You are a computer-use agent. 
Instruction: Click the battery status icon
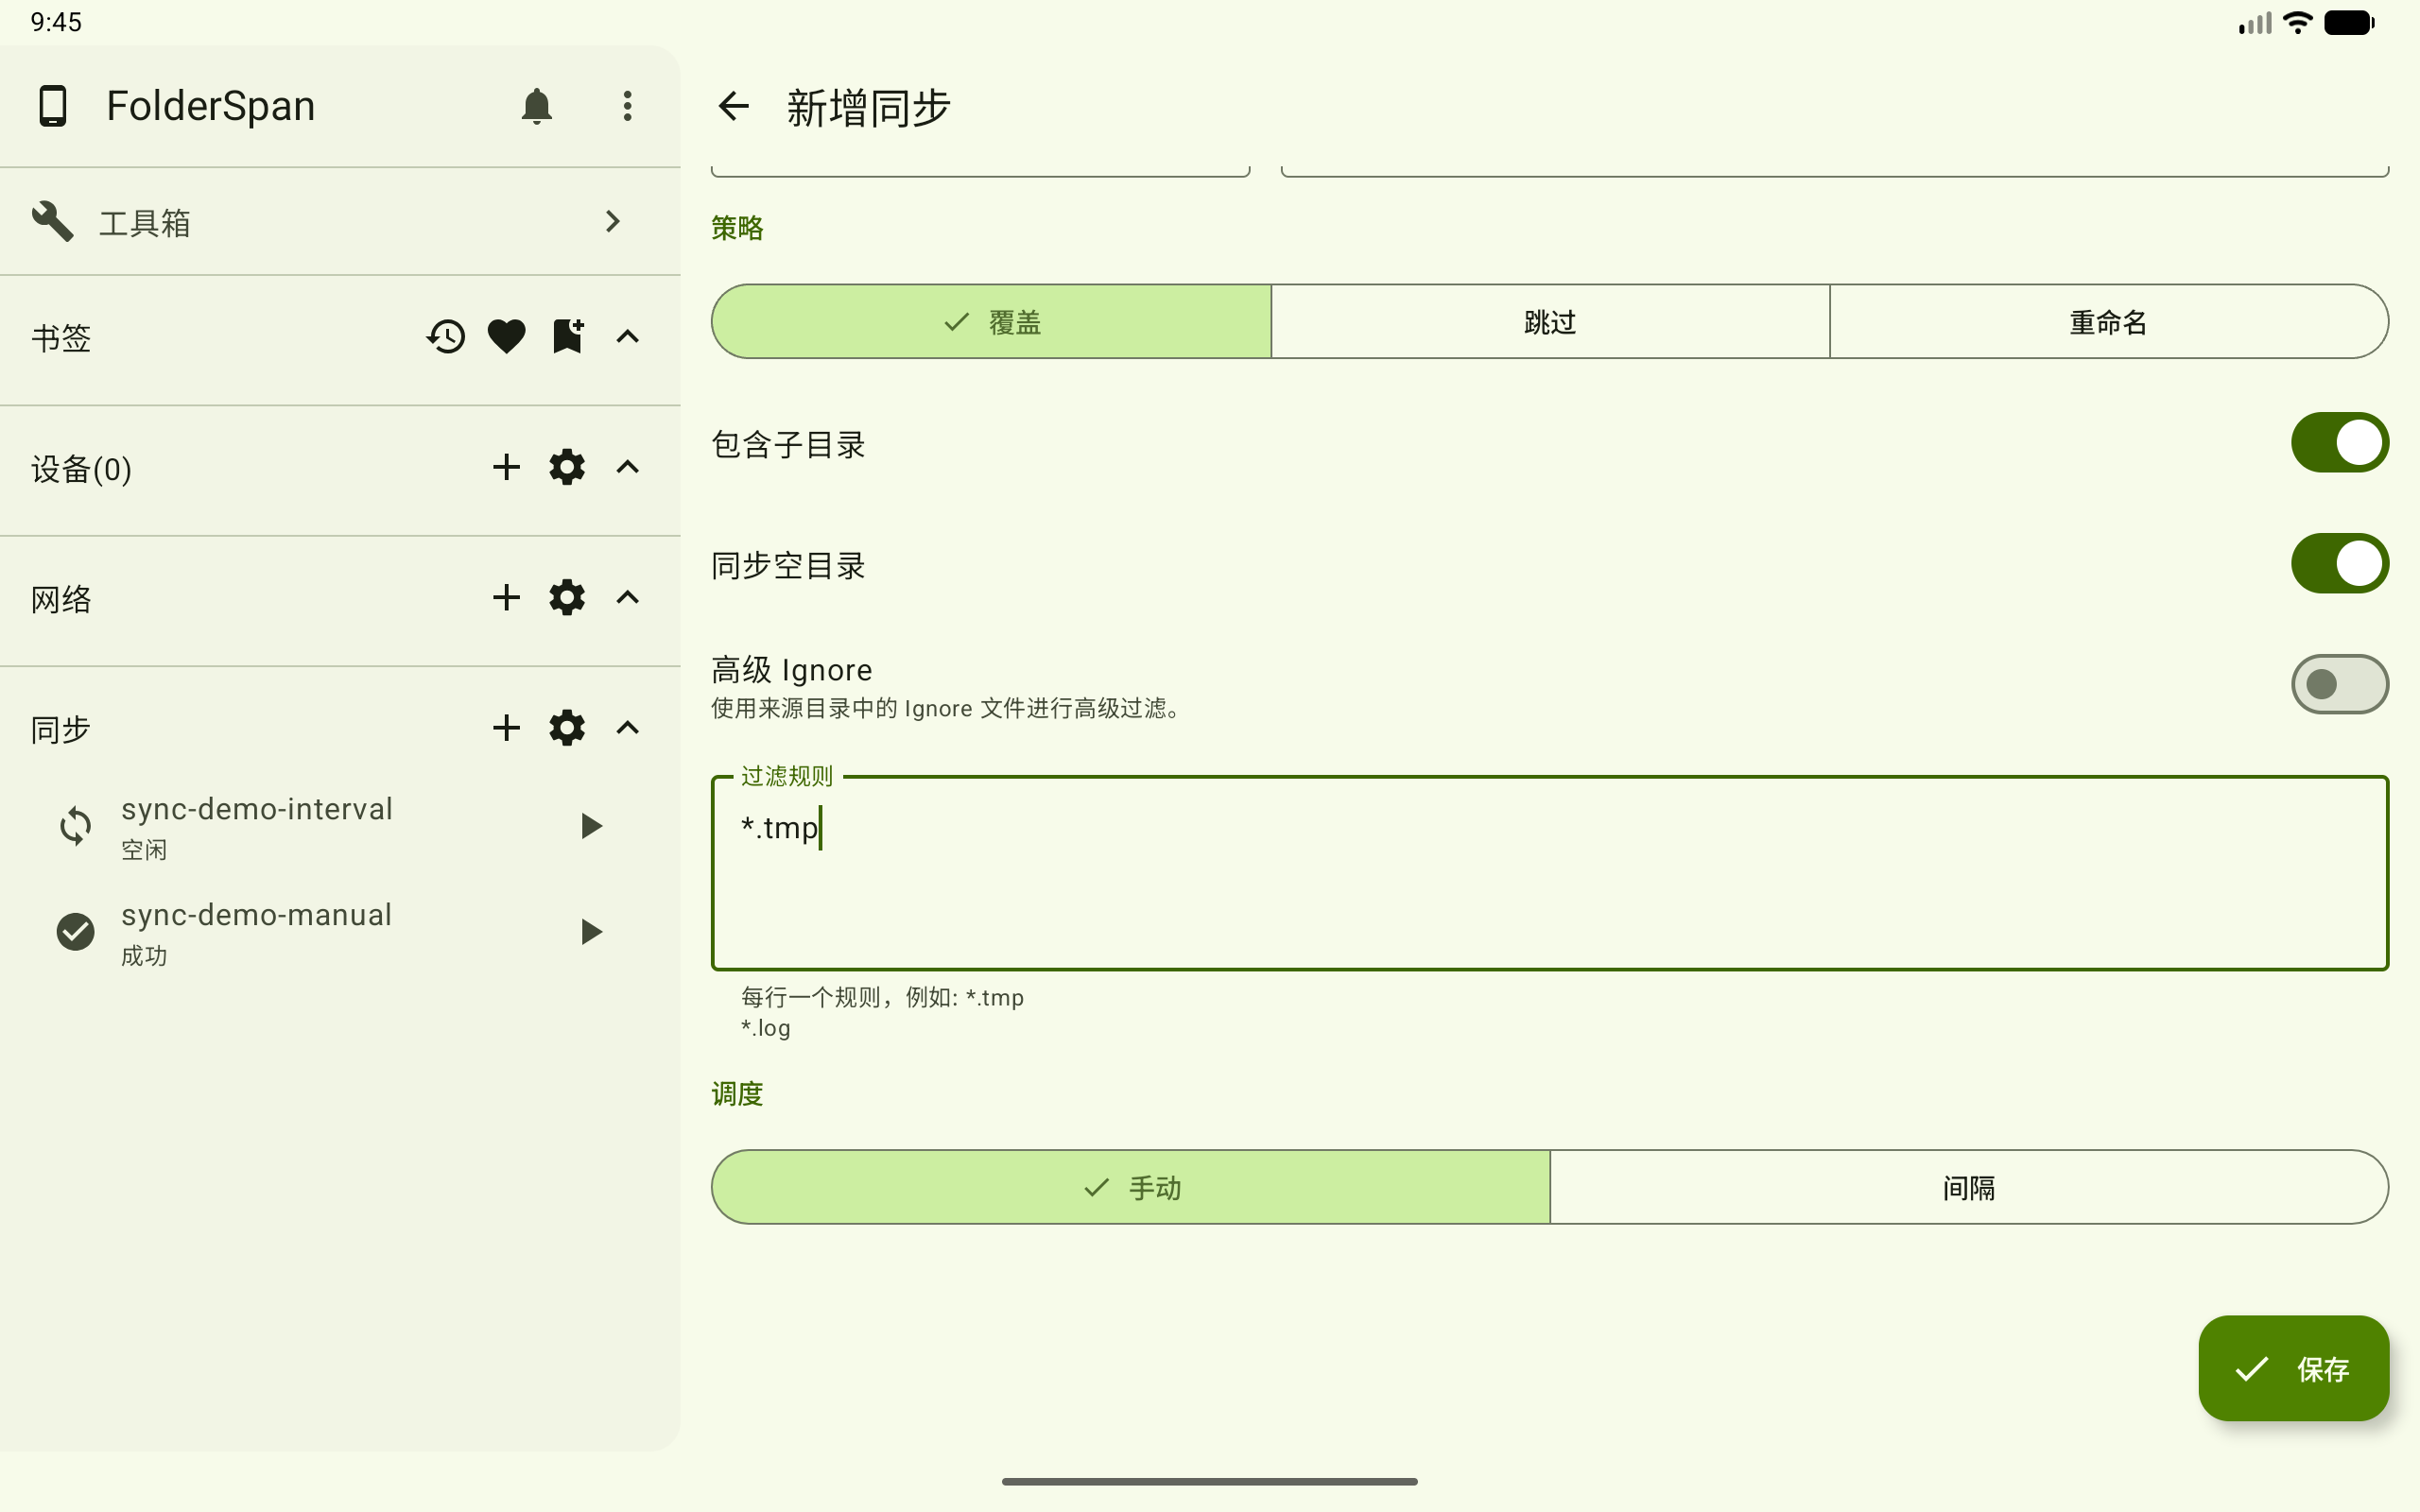pos(2349,22)
